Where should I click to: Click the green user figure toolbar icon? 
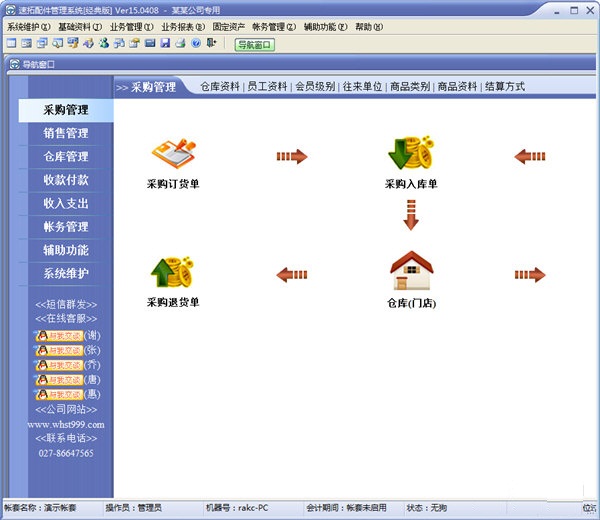pos(104,43)
